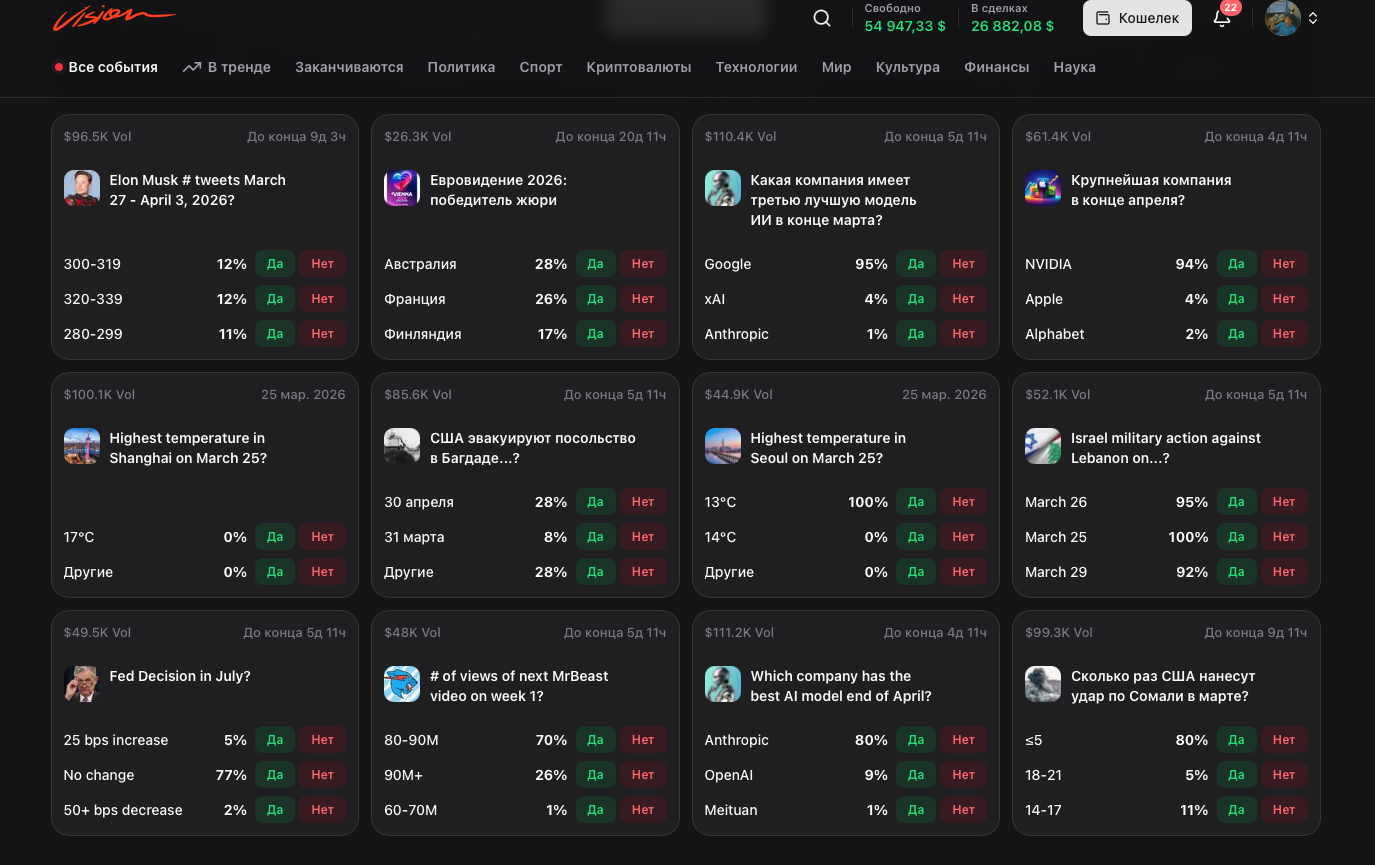Vote Да on Австралия Eurovision option

click(596, 264)
